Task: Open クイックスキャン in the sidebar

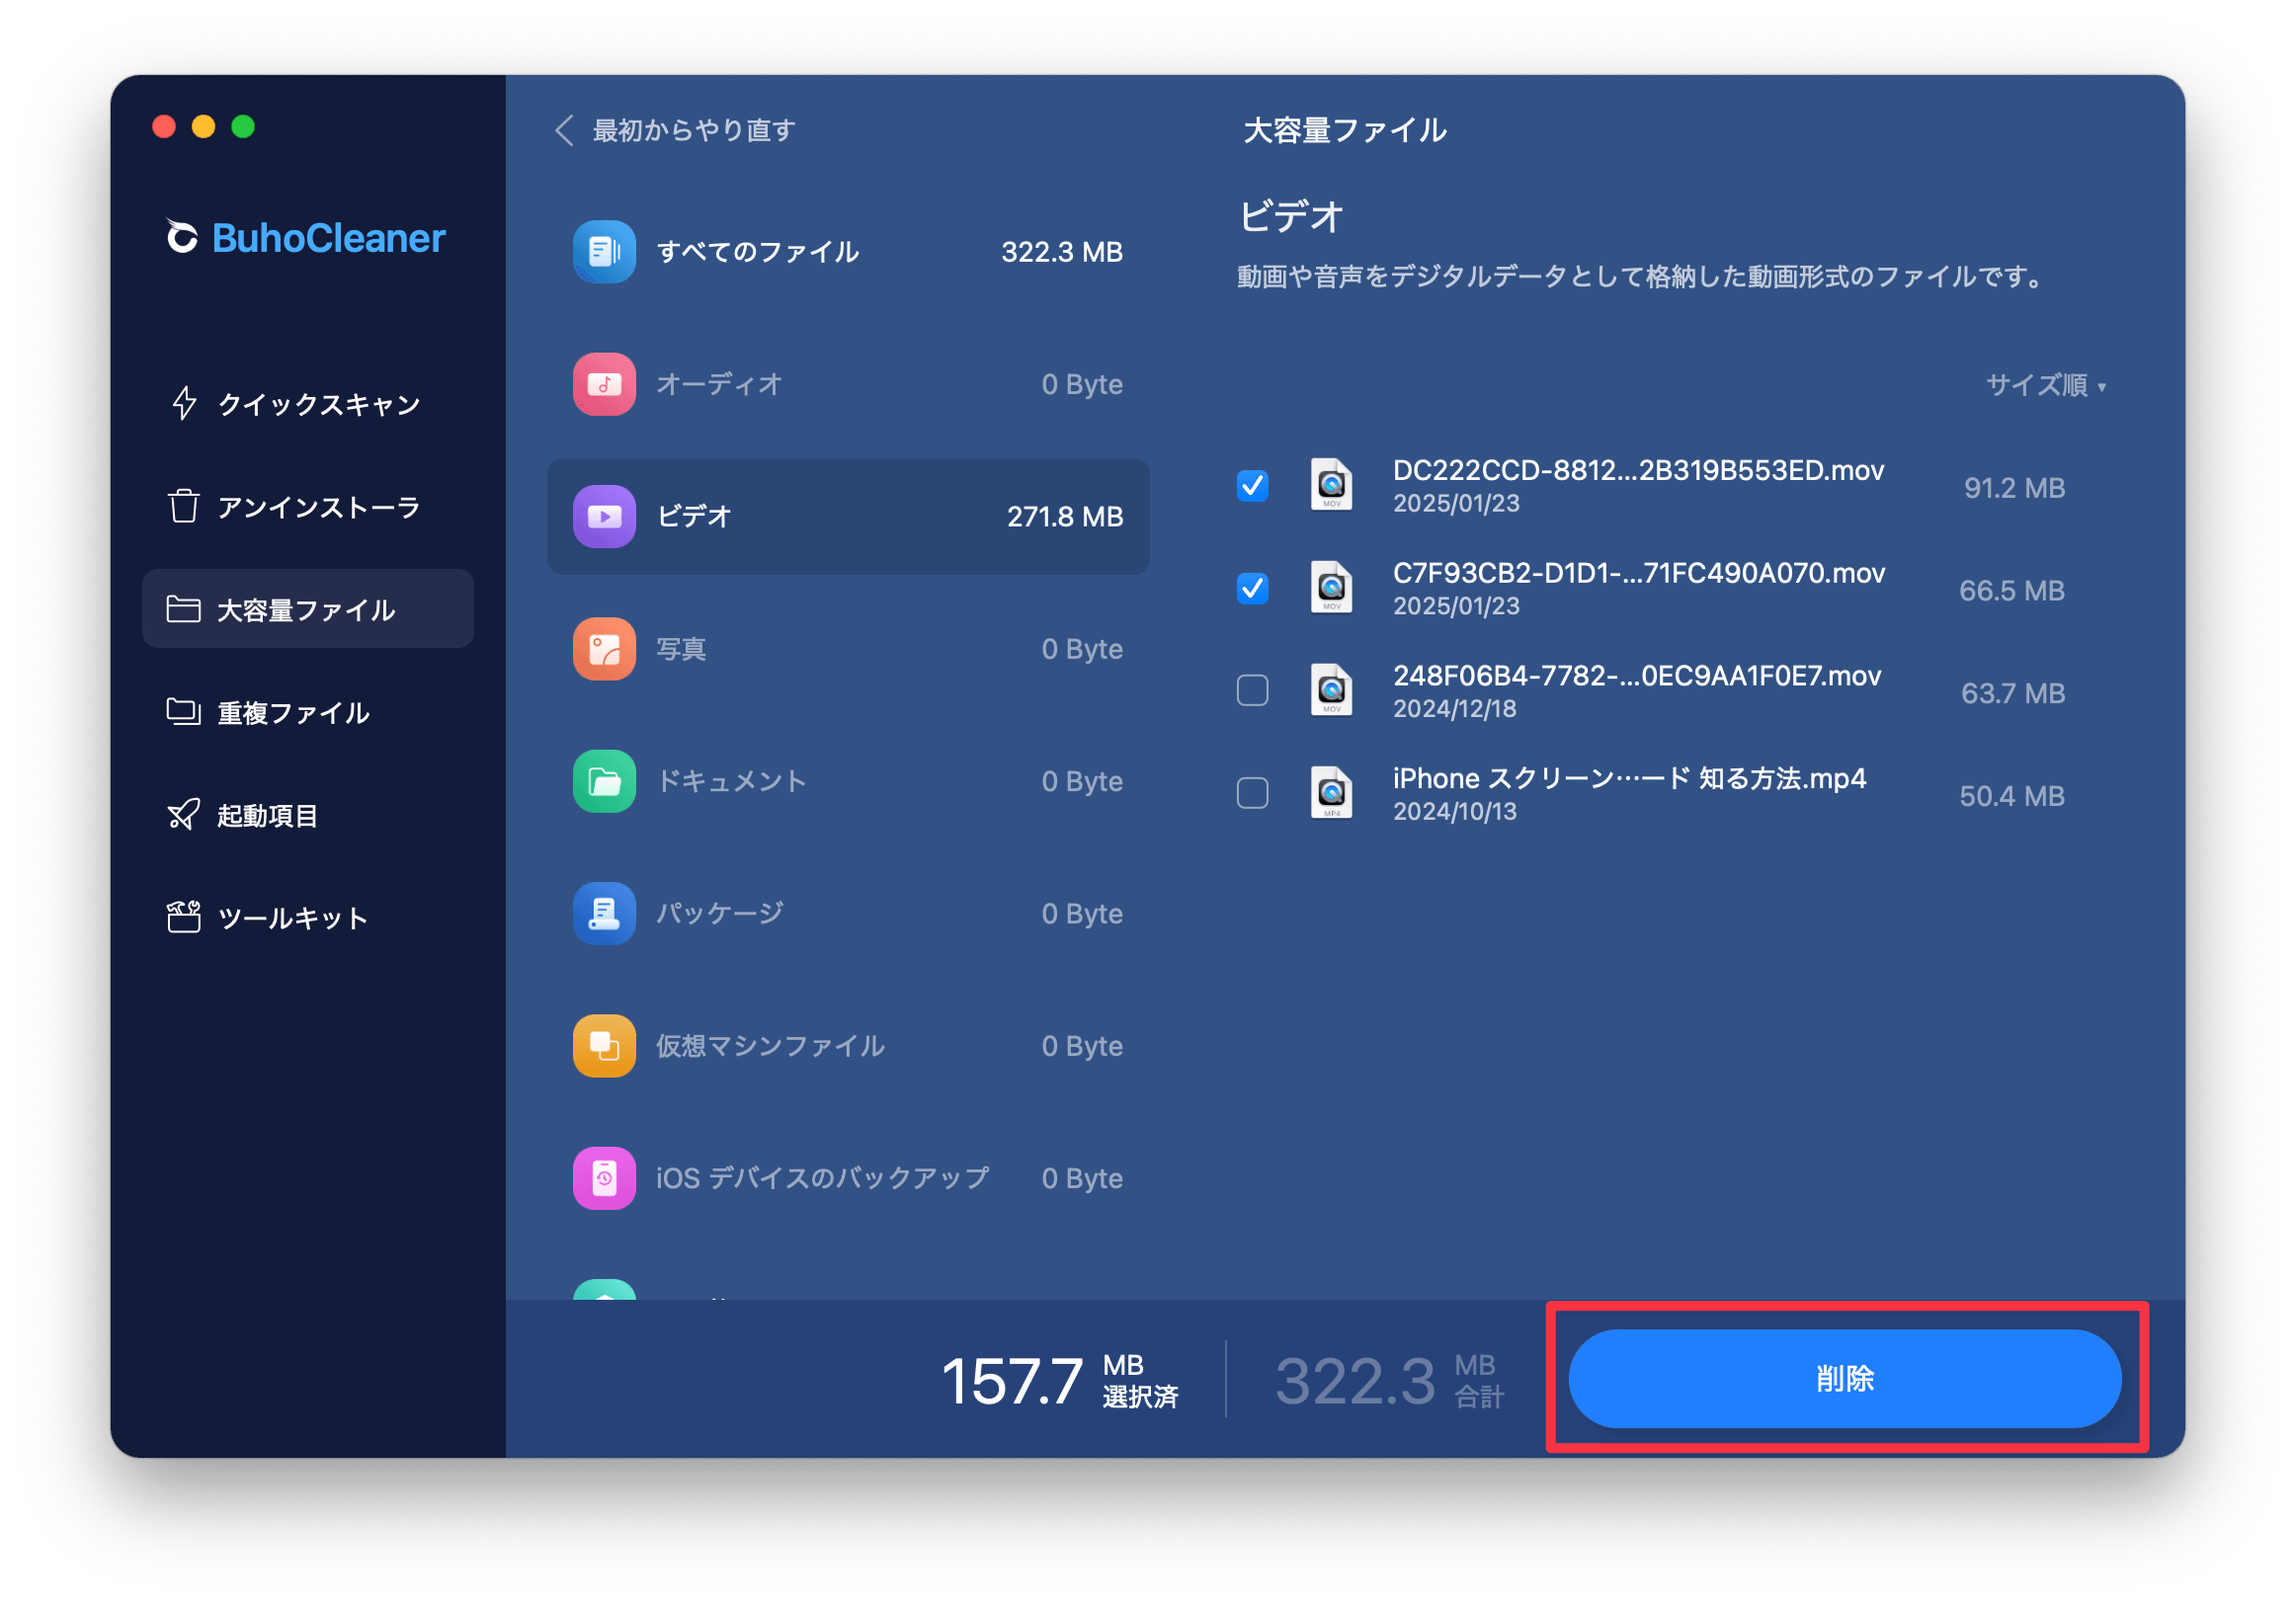Action: click(308, 403)
